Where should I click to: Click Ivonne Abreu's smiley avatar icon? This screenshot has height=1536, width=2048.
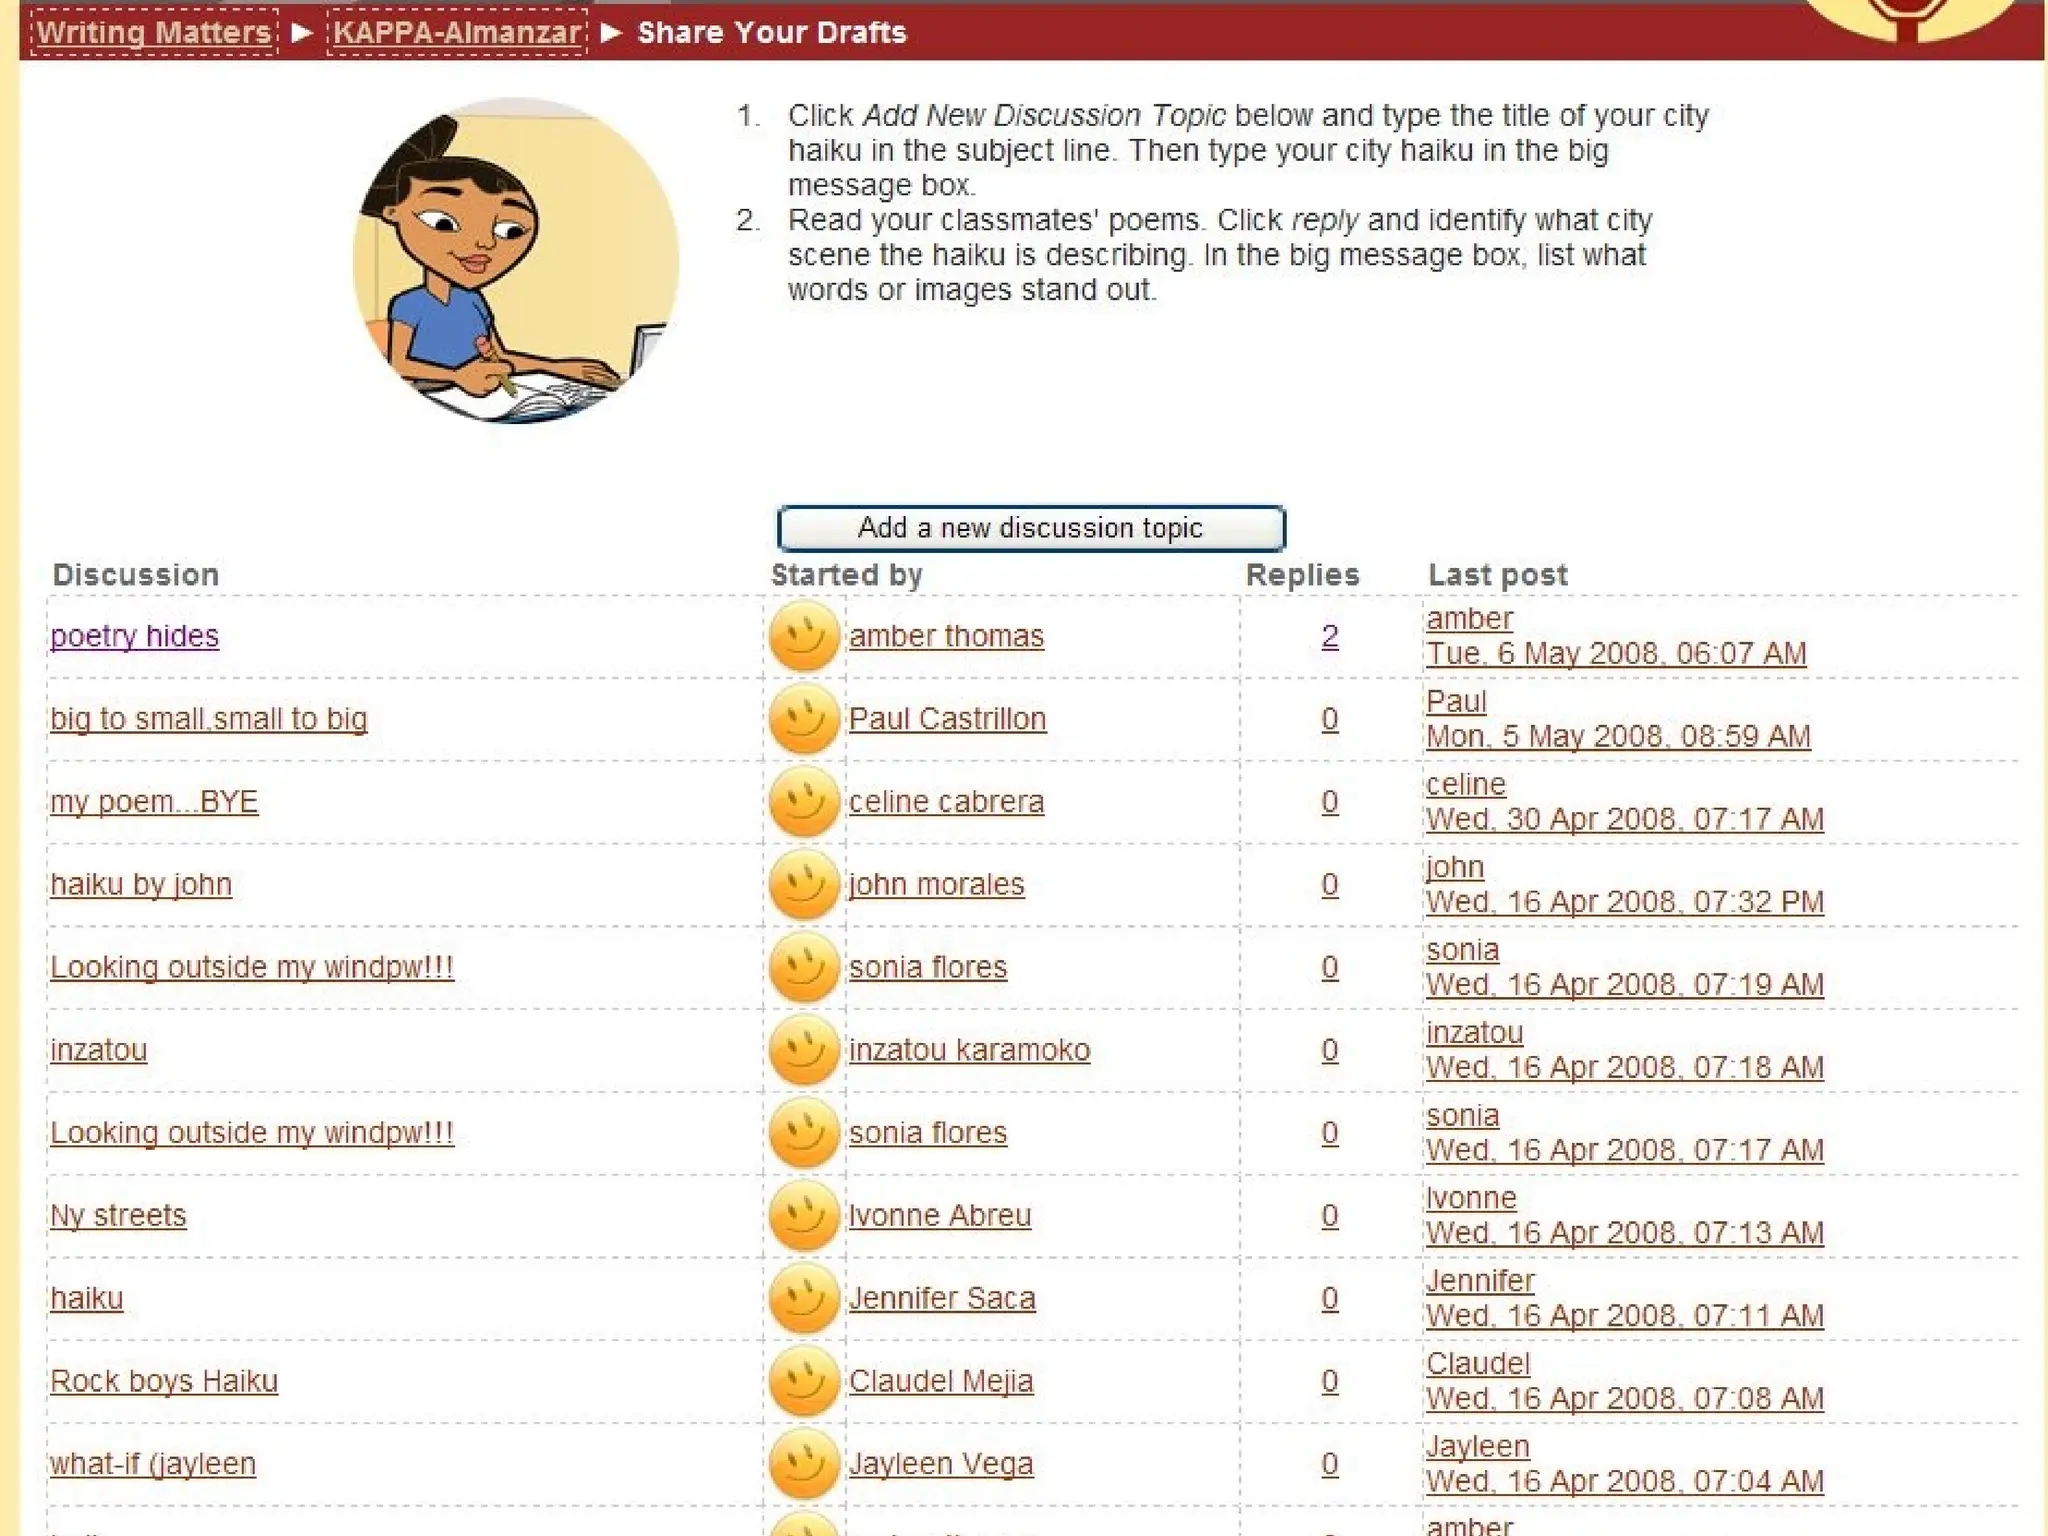pos(803,1216)
